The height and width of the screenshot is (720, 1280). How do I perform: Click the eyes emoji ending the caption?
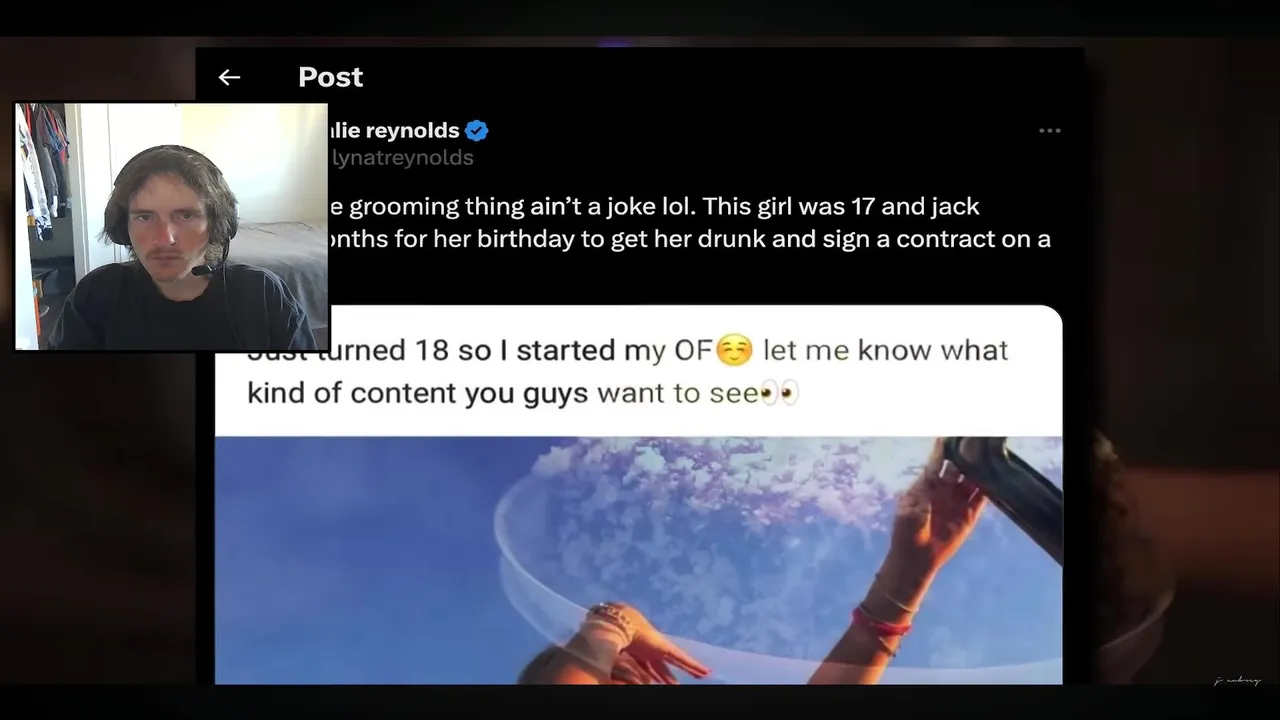tap(780, 393)
